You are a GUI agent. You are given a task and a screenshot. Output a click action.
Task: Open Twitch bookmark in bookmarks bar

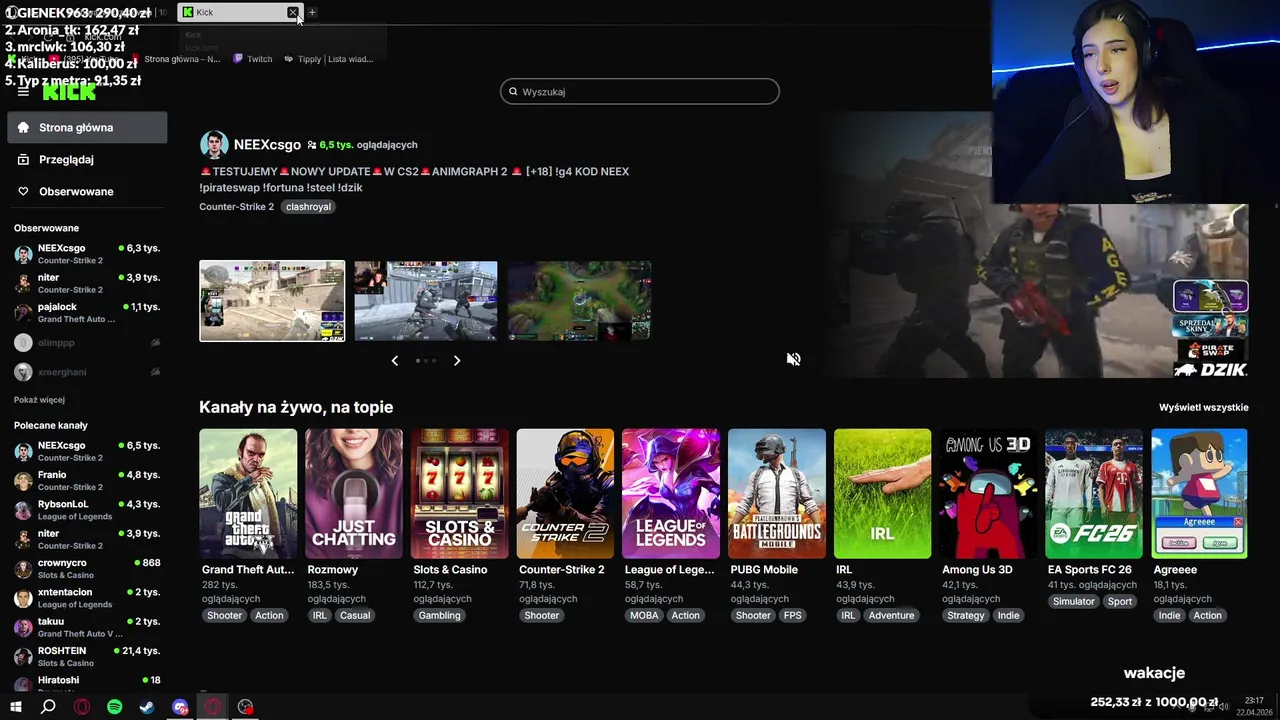coord(252,59)
